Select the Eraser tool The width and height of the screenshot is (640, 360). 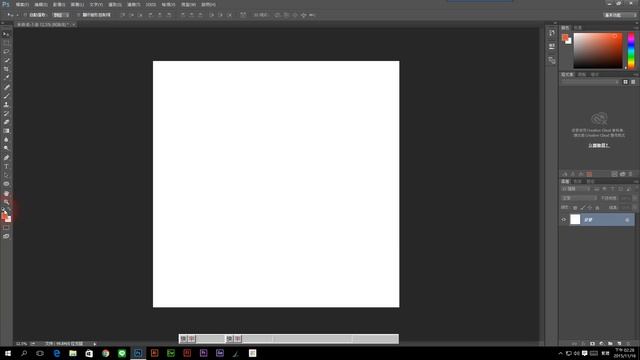point(6,122)
